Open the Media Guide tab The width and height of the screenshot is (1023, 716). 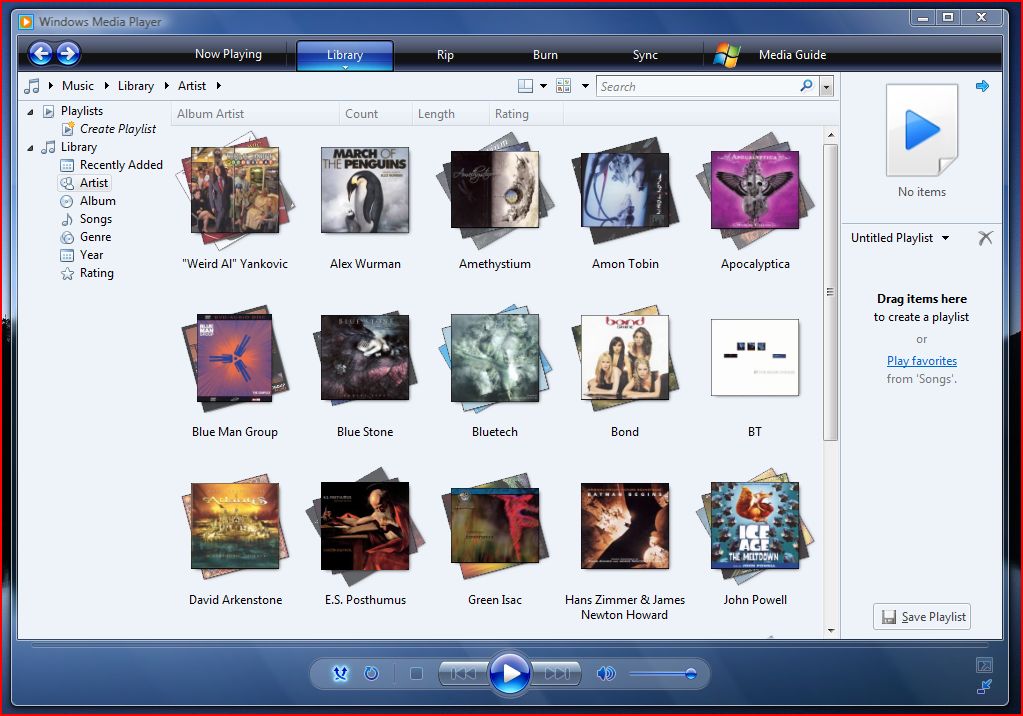[x=792, y=55]
